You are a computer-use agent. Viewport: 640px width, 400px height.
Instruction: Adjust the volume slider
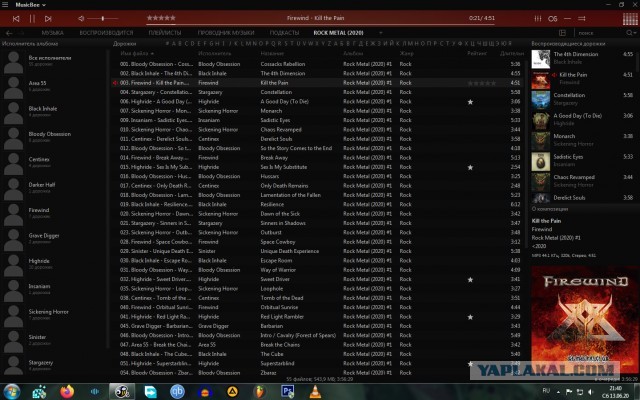(x=102, y=18)
